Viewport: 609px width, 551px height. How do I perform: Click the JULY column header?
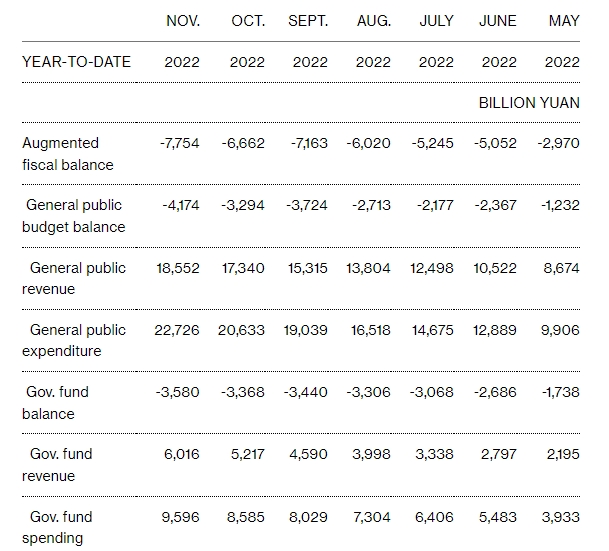436,20
